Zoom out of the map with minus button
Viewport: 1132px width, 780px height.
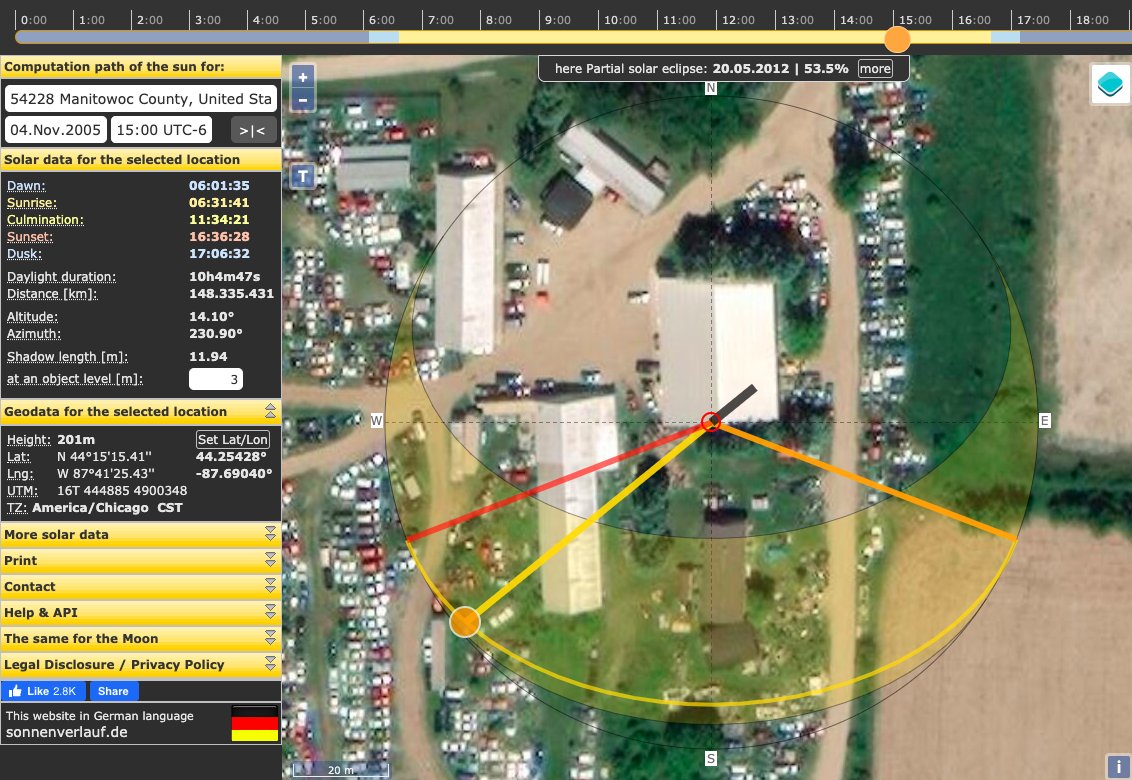pos(302,100)
